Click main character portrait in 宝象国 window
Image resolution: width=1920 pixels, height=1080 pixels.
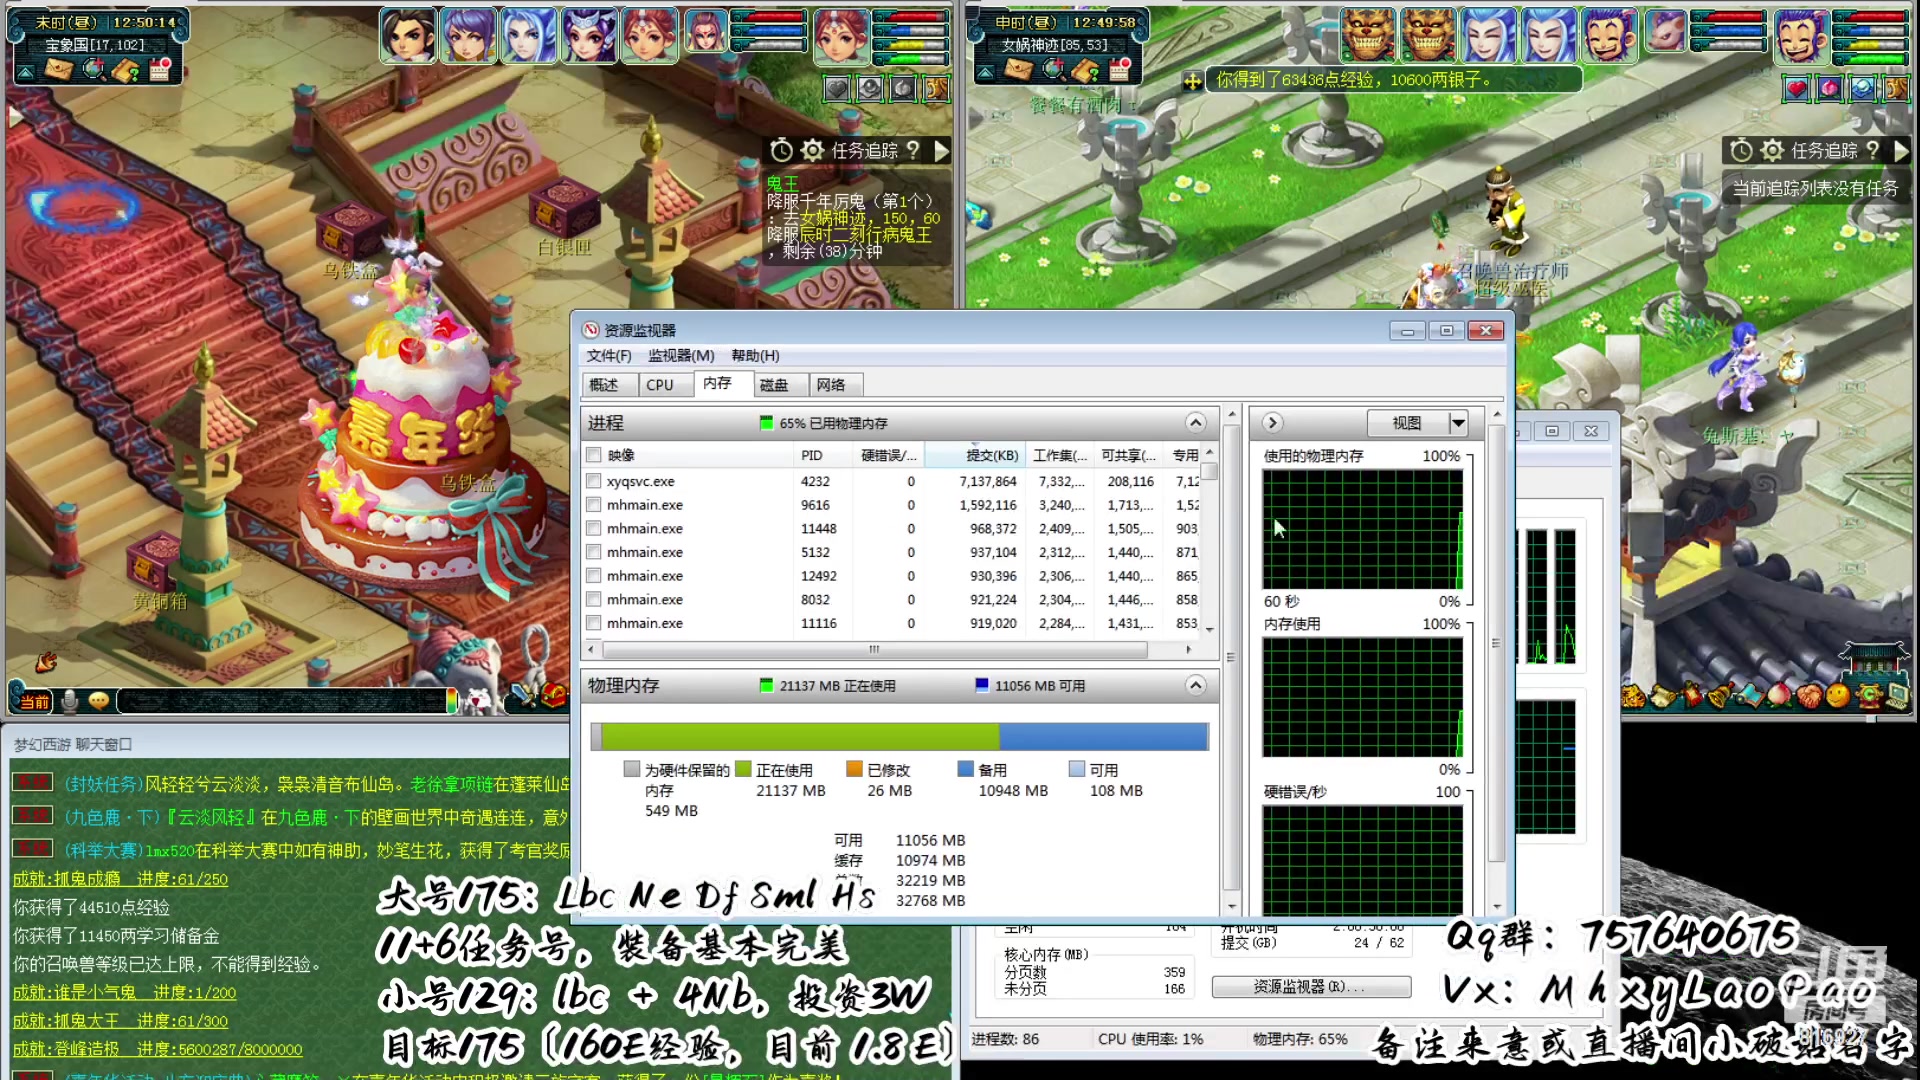coord(840,37)
